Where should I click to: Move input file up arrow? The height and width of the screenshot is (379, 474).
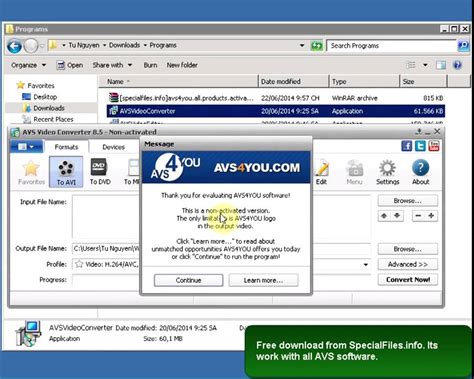[384, 216]
